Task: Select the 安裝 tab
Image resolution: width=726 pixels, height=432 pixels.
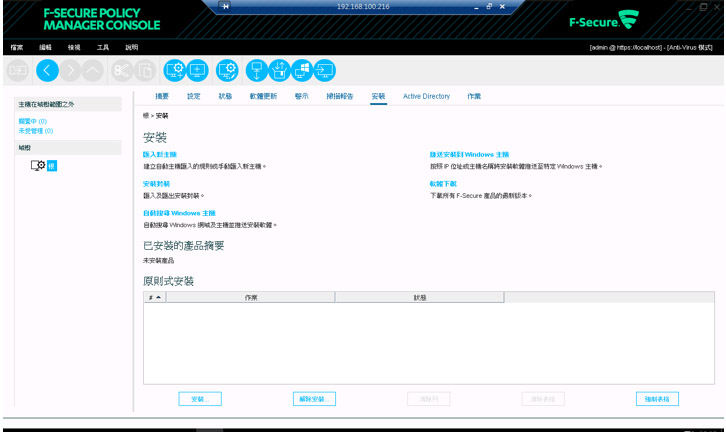Action: 378,96
